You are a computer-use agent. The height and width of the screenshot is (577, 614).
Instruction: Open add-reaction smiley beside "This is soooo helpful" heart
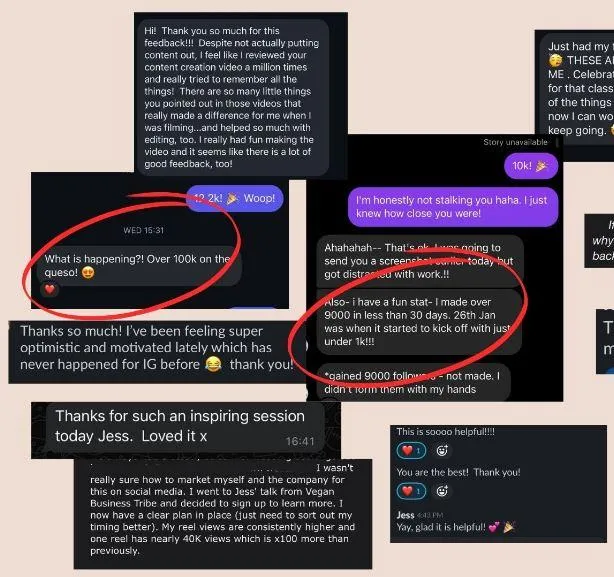tap(442, 451)
